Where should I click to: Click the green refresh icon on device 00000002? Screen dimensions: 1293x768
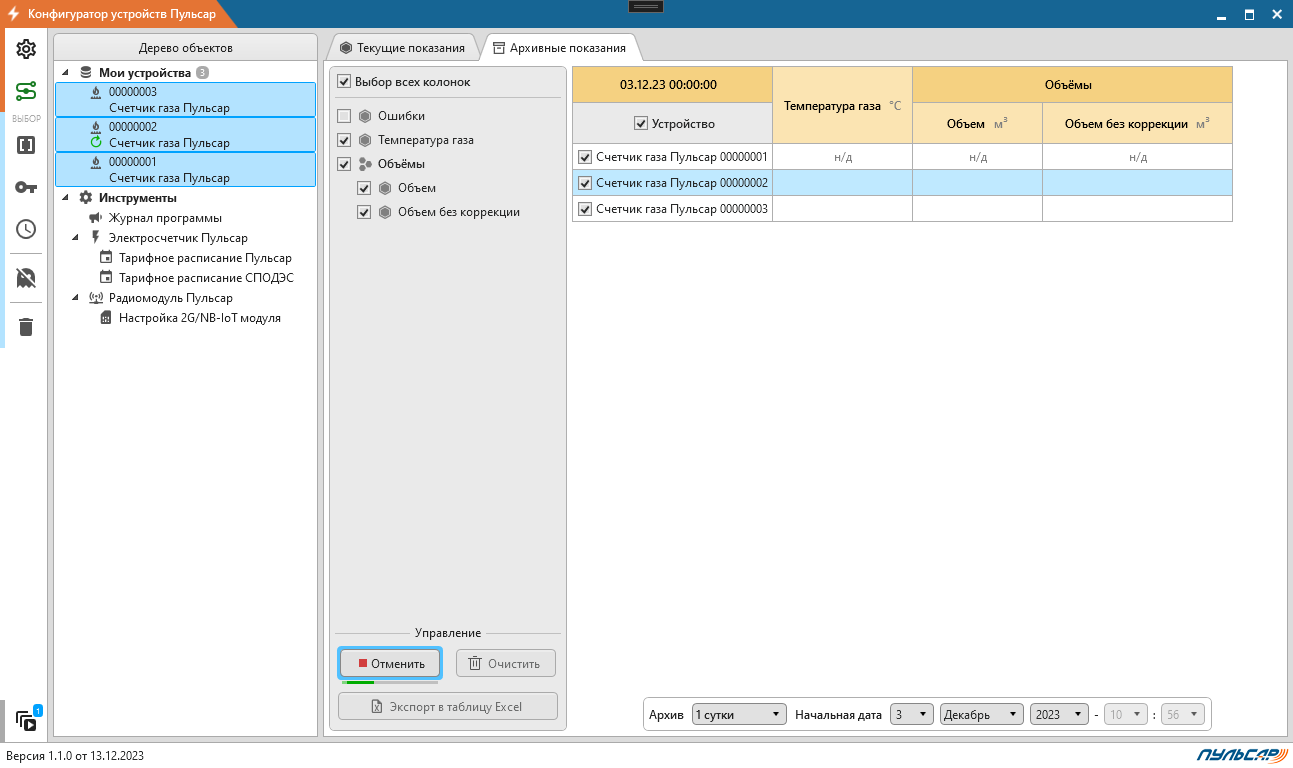tap(96, 143)
